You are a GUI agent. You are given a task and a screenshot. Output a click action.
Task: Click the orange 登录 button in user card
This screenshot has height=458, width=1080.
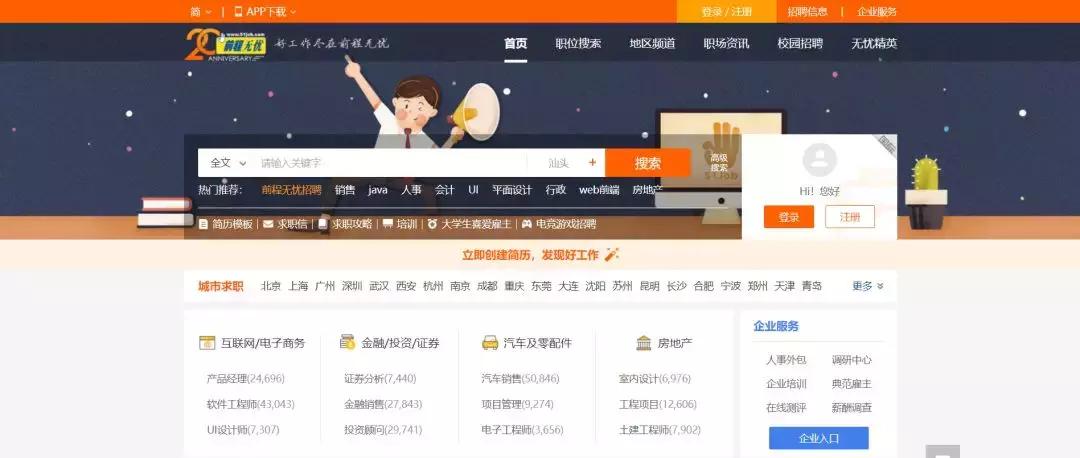pyautogui.click(x=789, y=217)
